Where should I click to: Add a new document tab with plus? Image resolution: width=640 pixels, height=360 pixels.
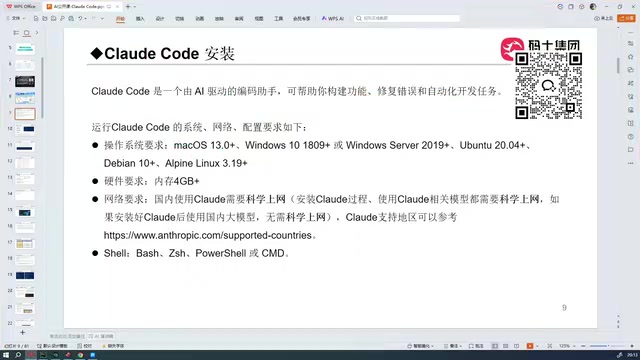pyautogui.click(x=128, y=7)
